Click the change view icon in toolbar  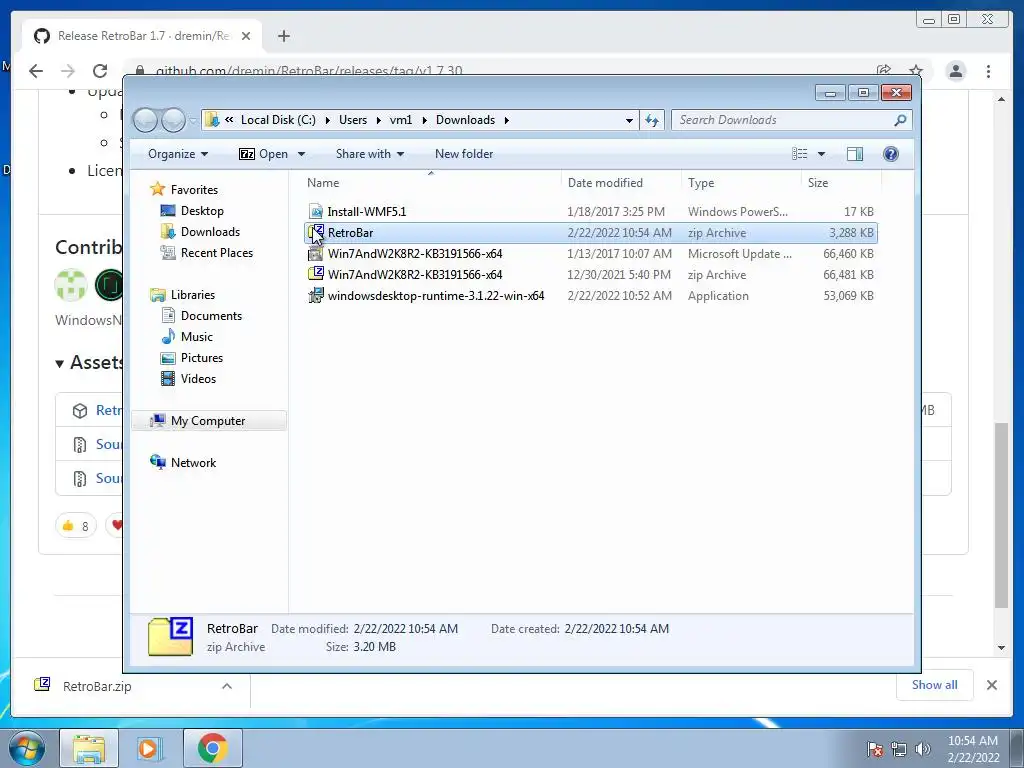tap(799, 153)
